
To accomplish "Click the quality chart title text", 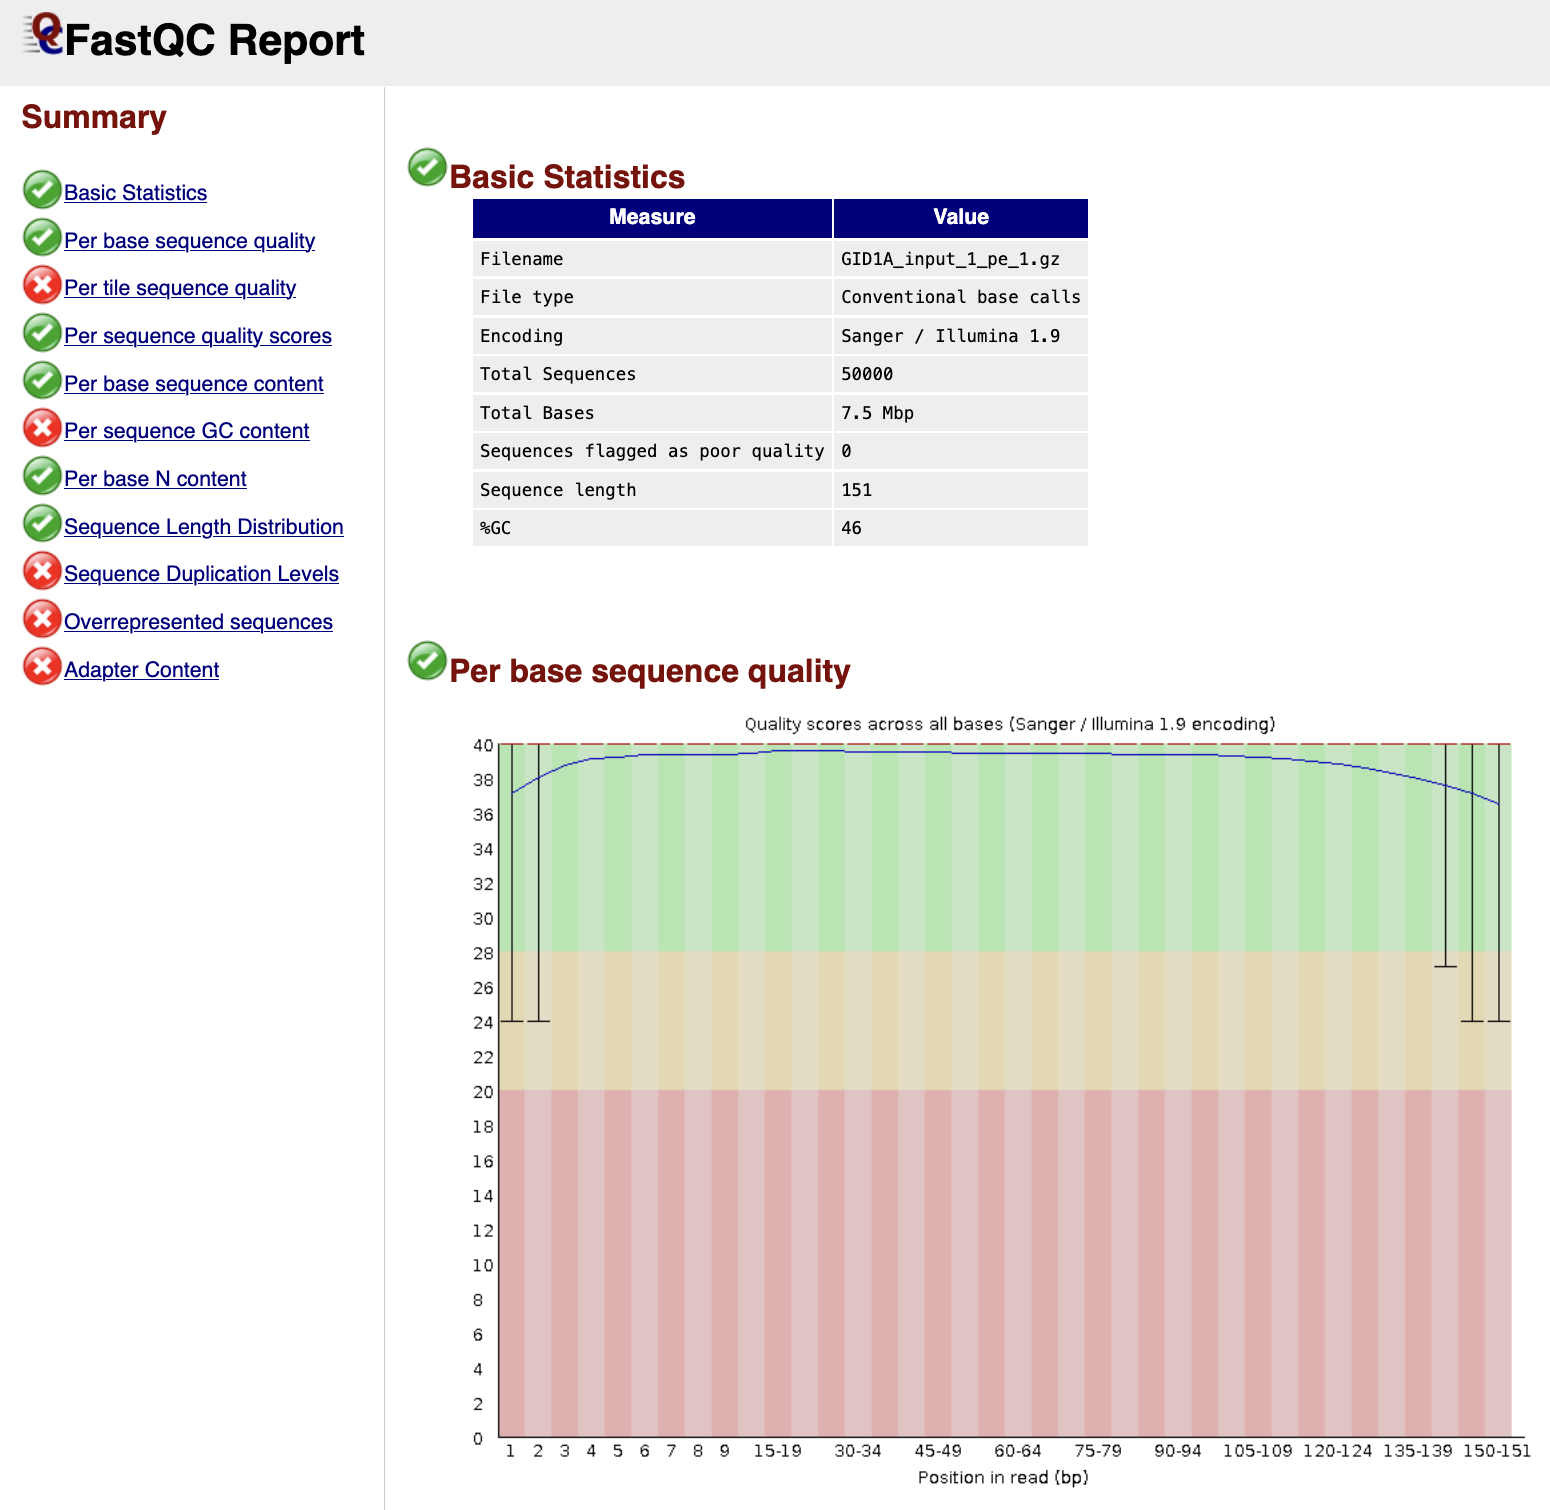I will tap(1009, 724).
